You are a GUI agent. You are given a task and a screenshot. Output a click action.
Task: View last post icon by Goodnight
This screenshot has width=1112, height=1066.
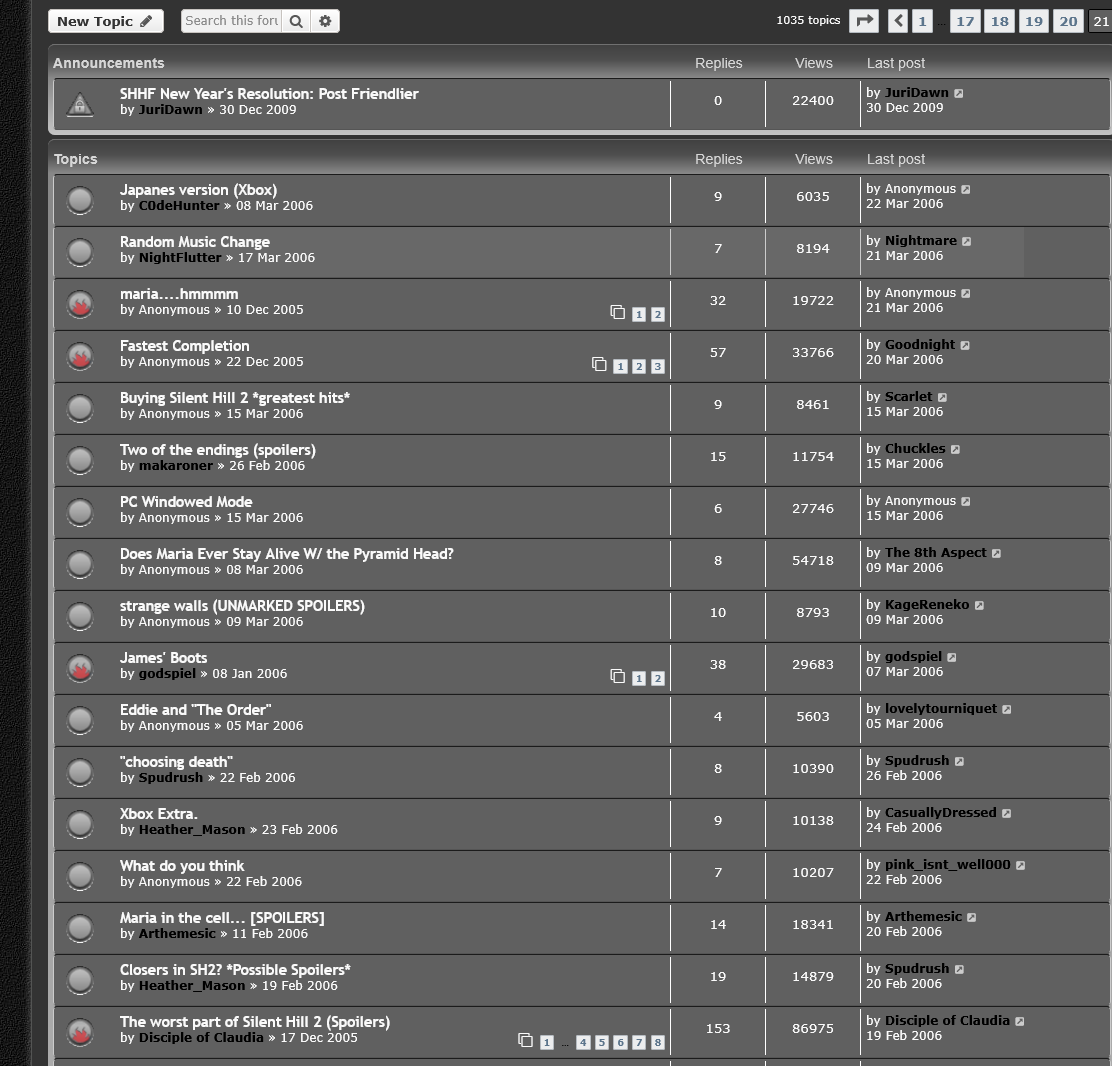[965, 345]
